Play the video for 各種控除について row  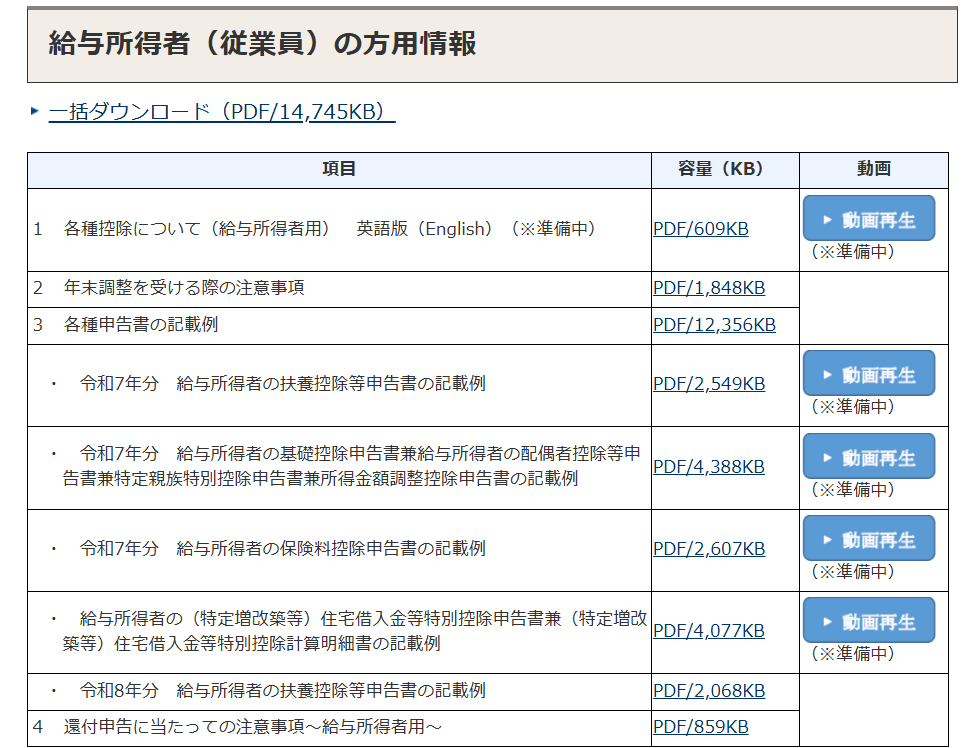click(x=869, y=218)
